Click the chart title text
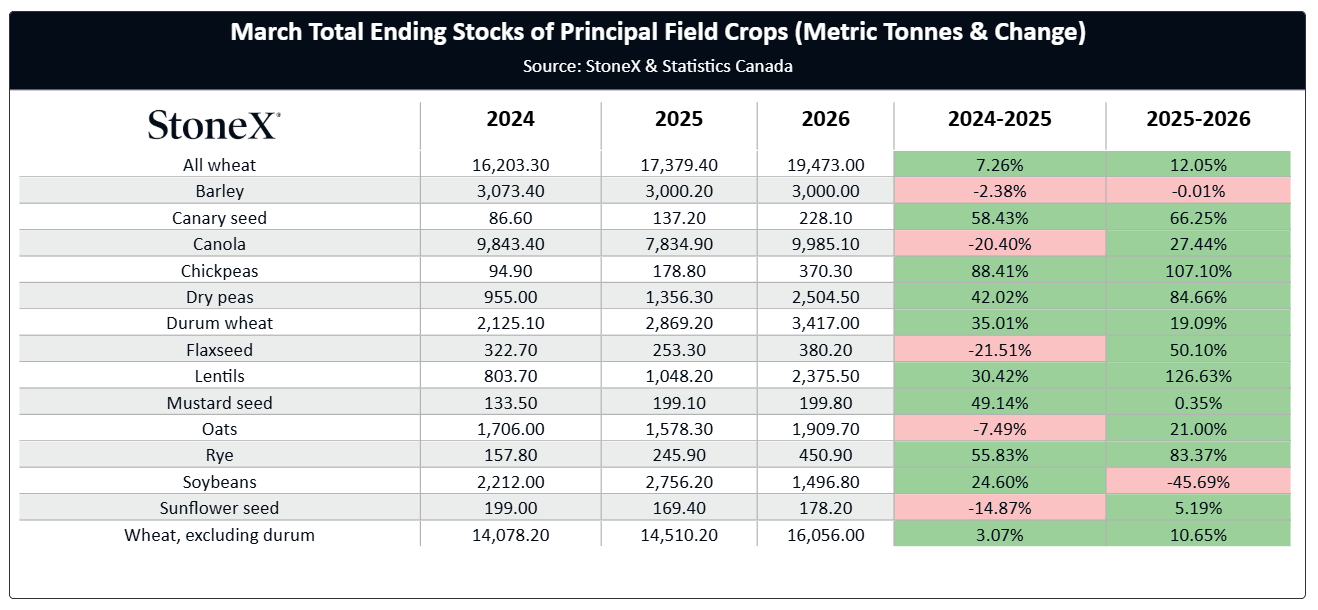 pos(658,32)
